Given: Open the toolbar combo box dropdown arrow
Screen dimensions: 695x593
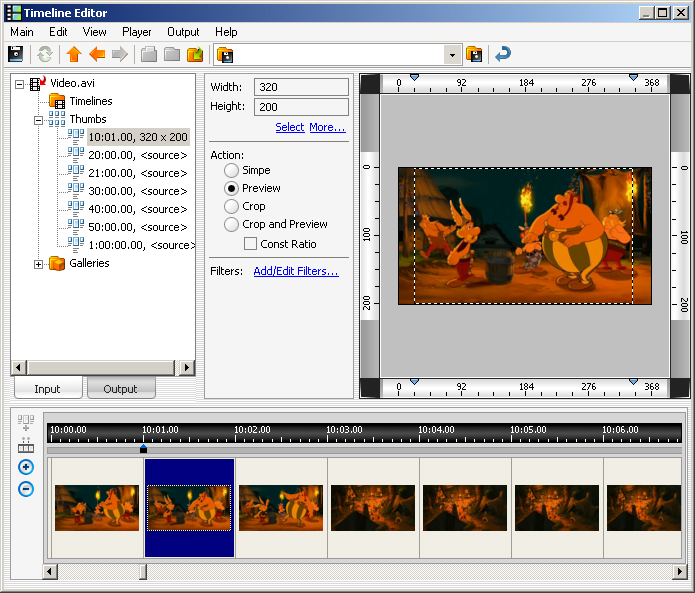Looking at the screenshot, I should (452, 55).
